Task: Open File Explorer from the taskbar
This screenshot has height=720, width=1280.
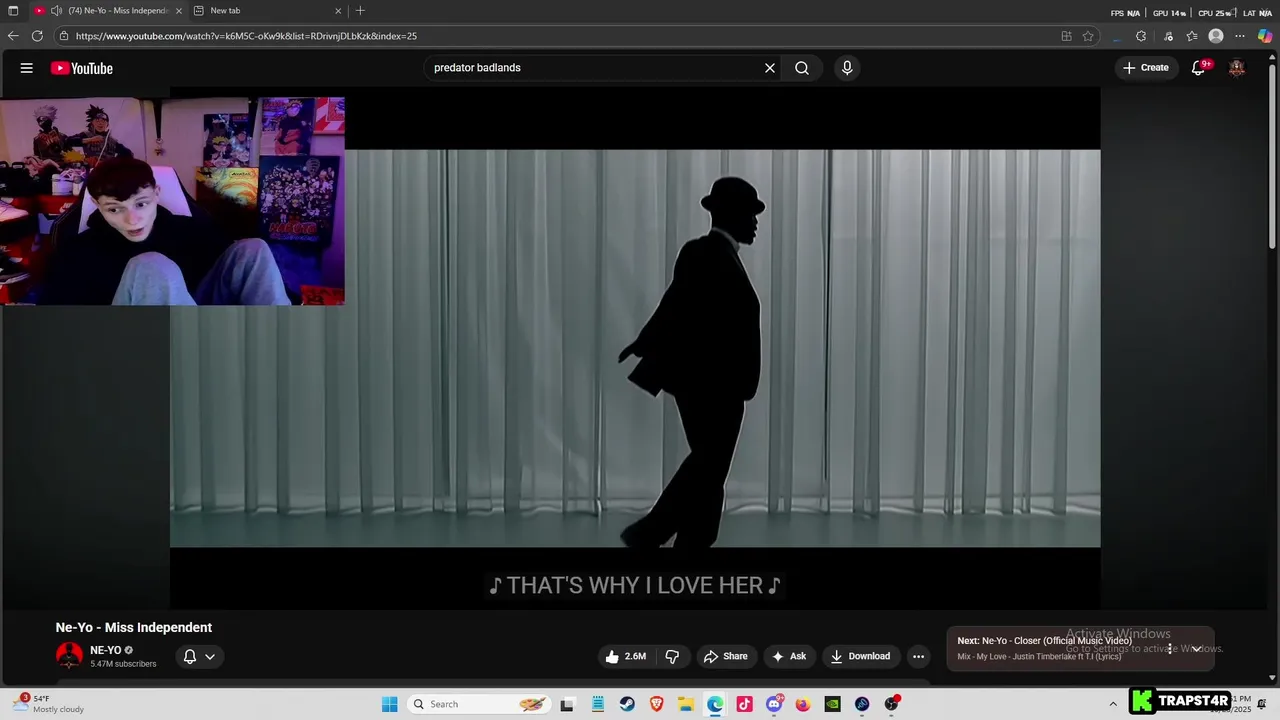Action: pos(686,704)
